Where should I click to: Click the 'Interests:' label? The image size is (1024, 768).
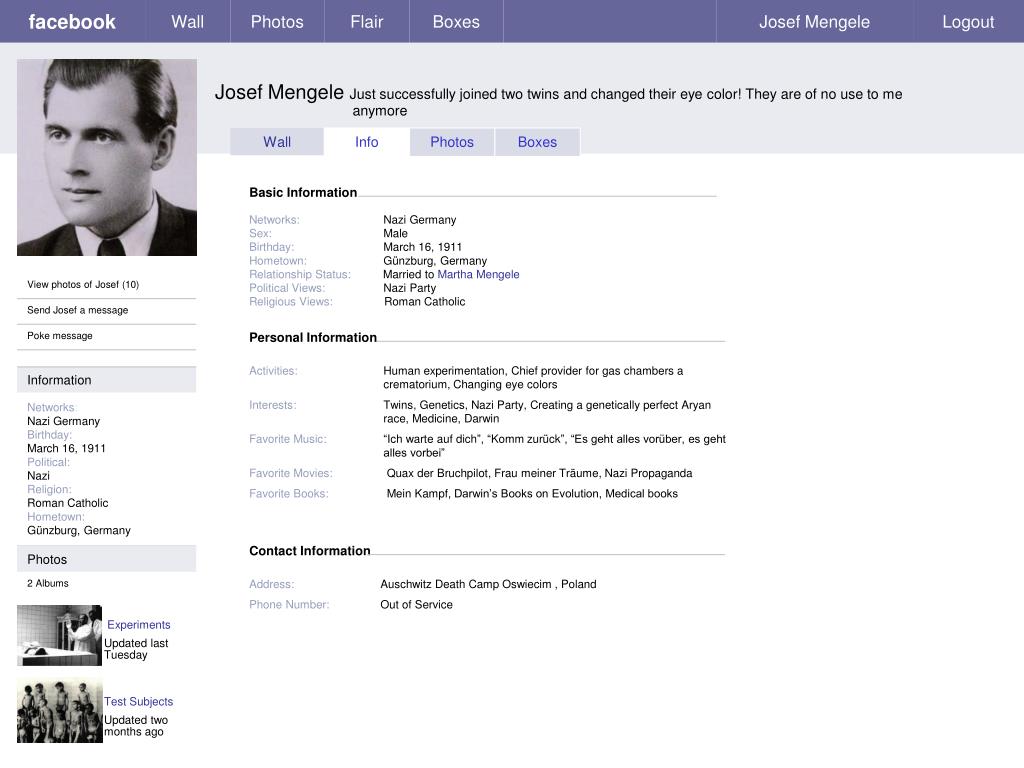(272, 405)
